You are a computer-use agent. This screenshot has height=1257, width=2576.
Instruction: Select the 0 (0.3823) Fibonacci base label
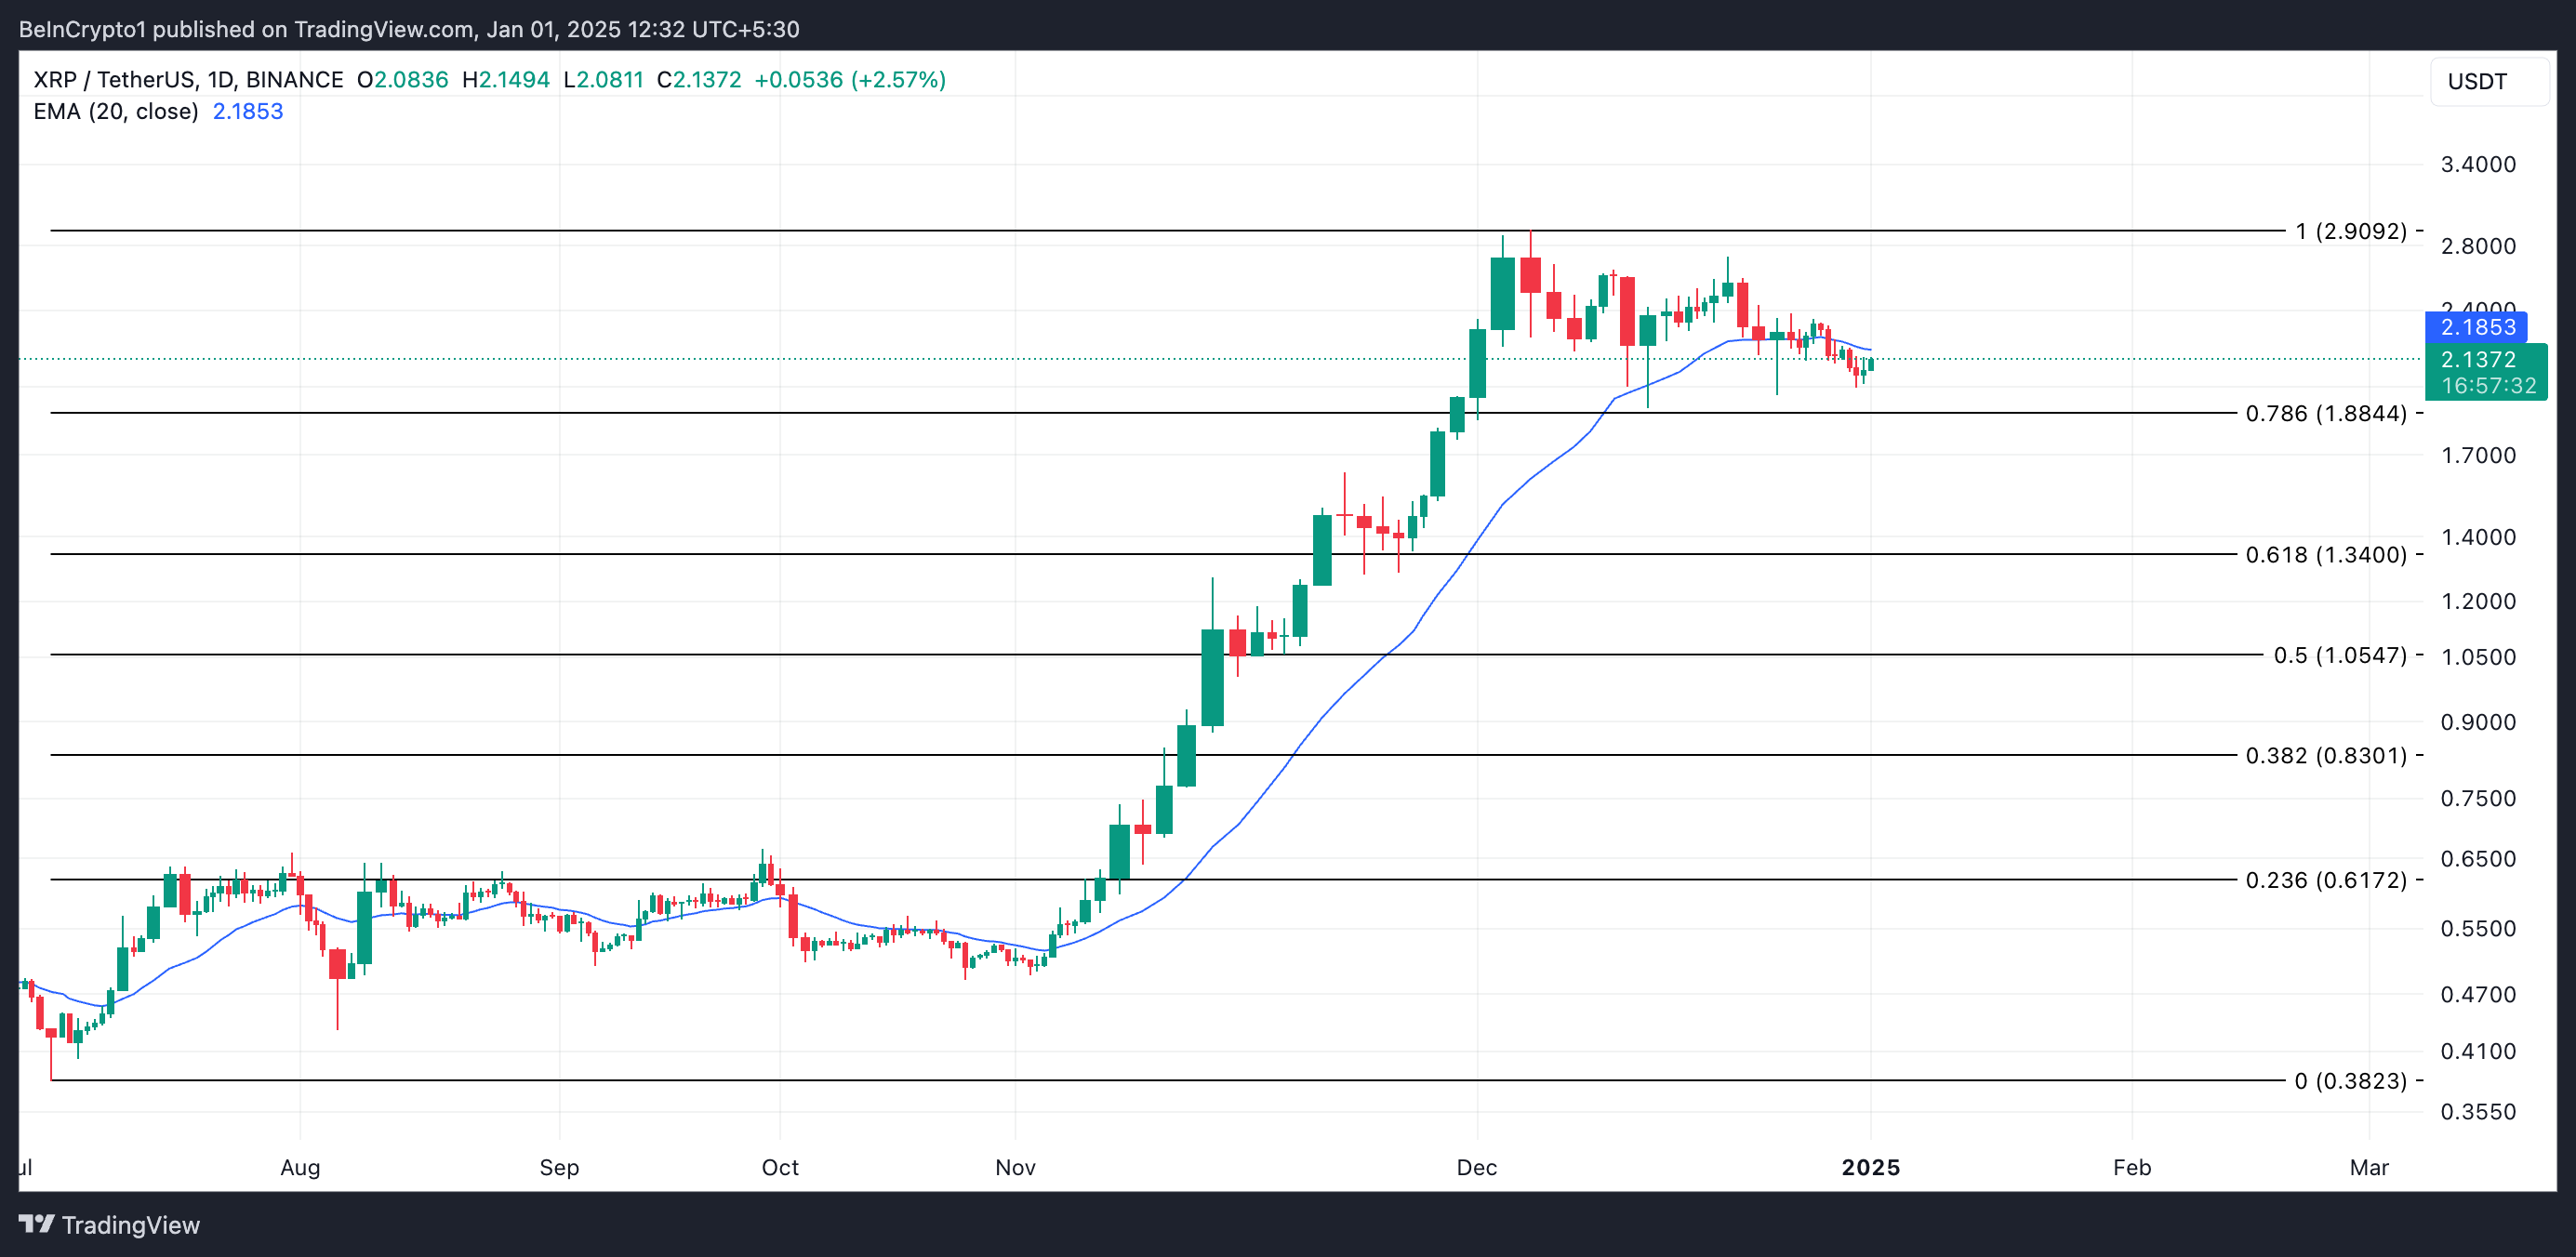2350,1081
